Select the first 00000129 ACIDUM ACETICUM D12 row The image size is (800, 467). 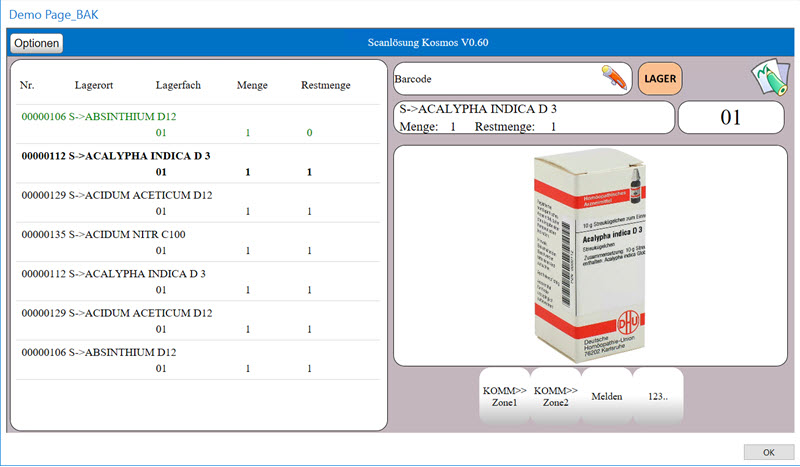[x=116, y=195]
